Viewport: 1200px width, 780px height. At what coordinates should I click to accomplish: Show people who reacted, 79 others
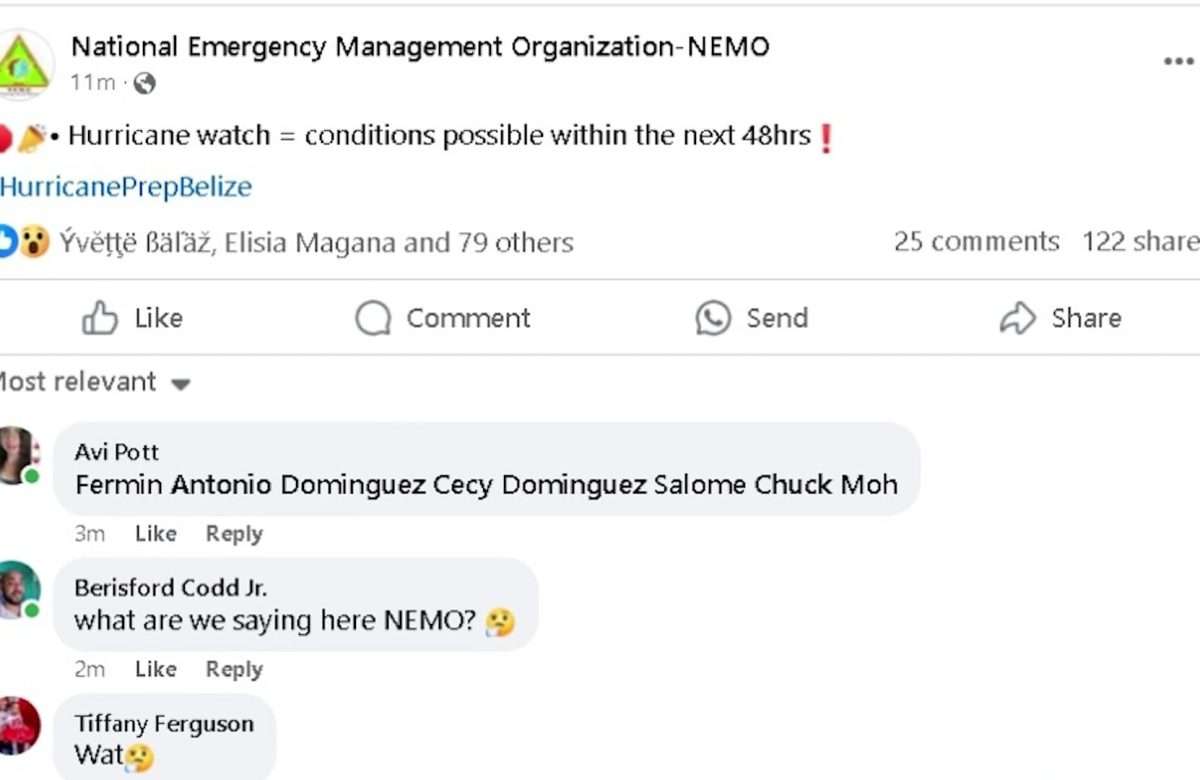(x=516, y=243)
